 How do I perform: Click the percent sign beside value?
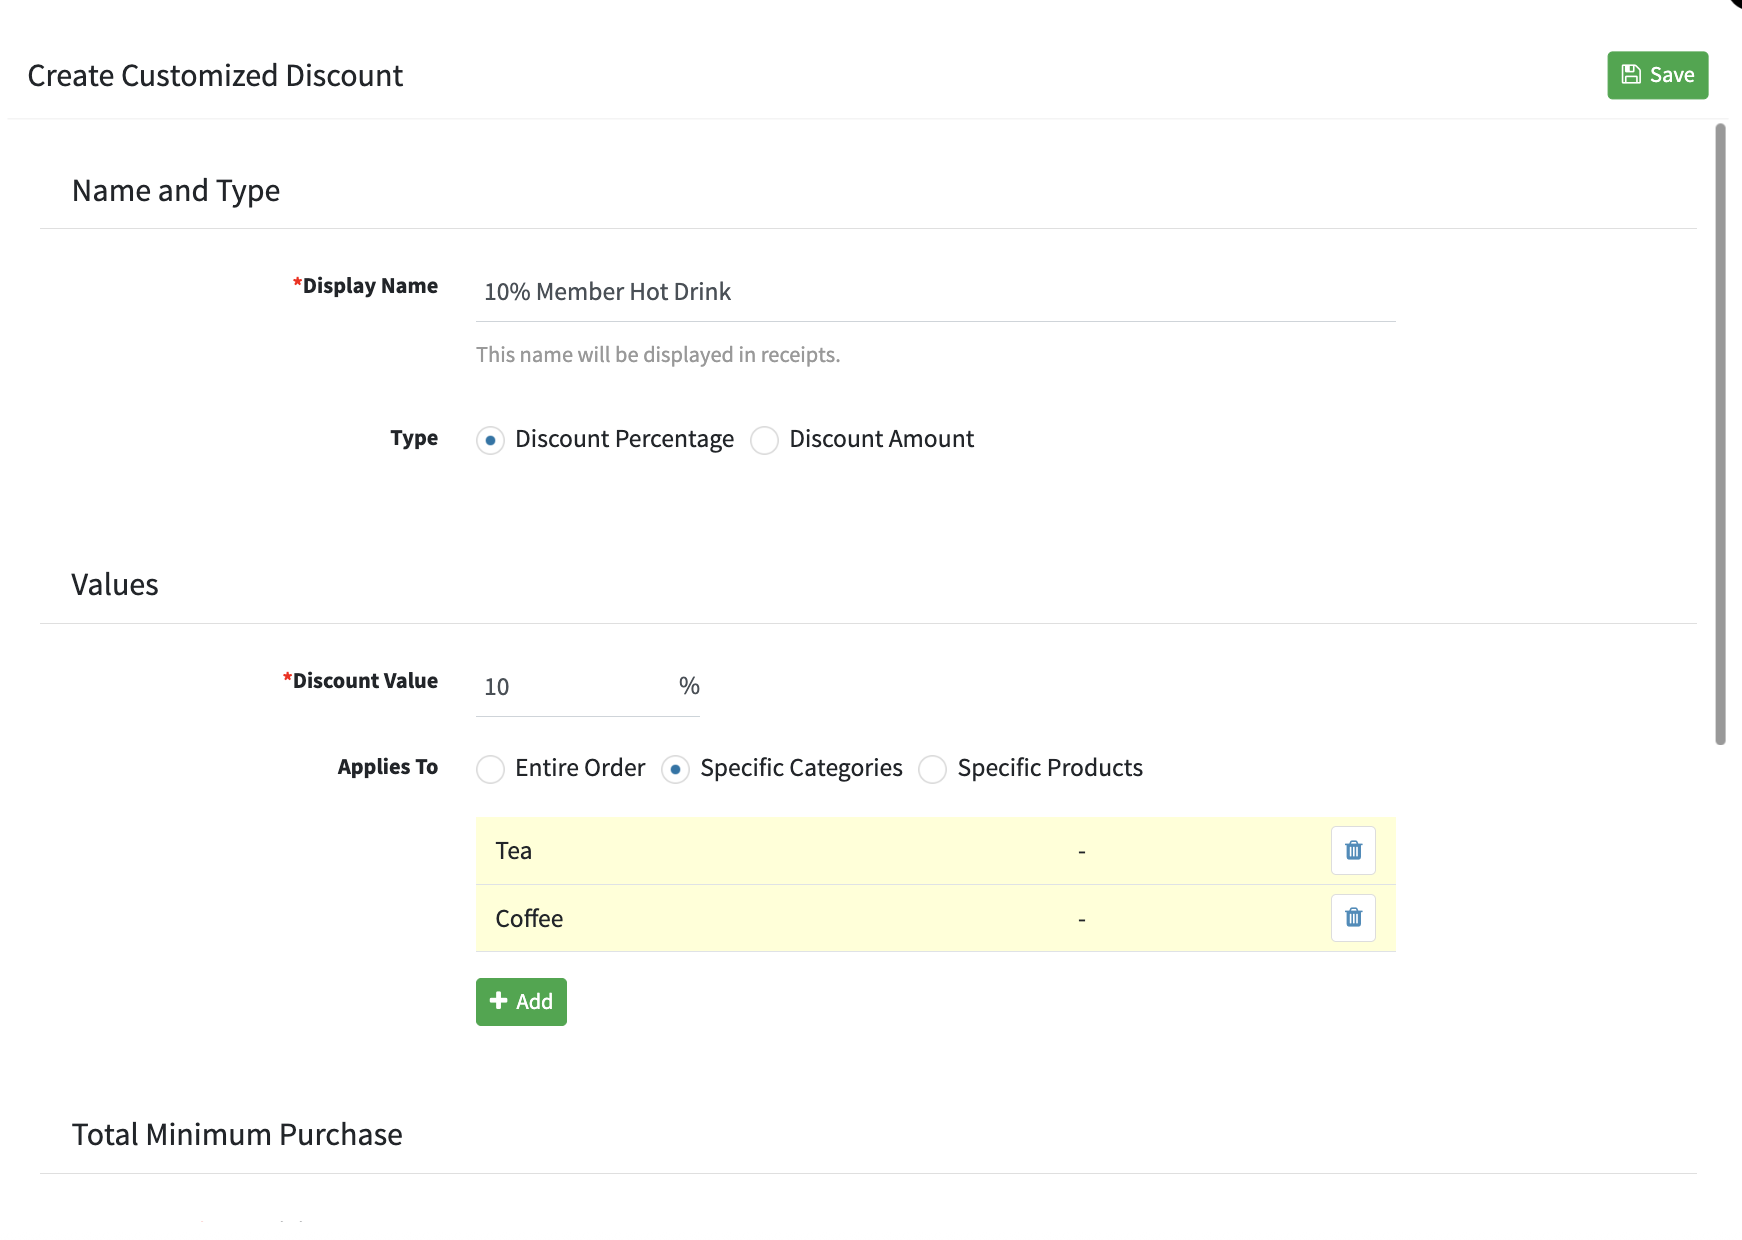pos(689,686)
